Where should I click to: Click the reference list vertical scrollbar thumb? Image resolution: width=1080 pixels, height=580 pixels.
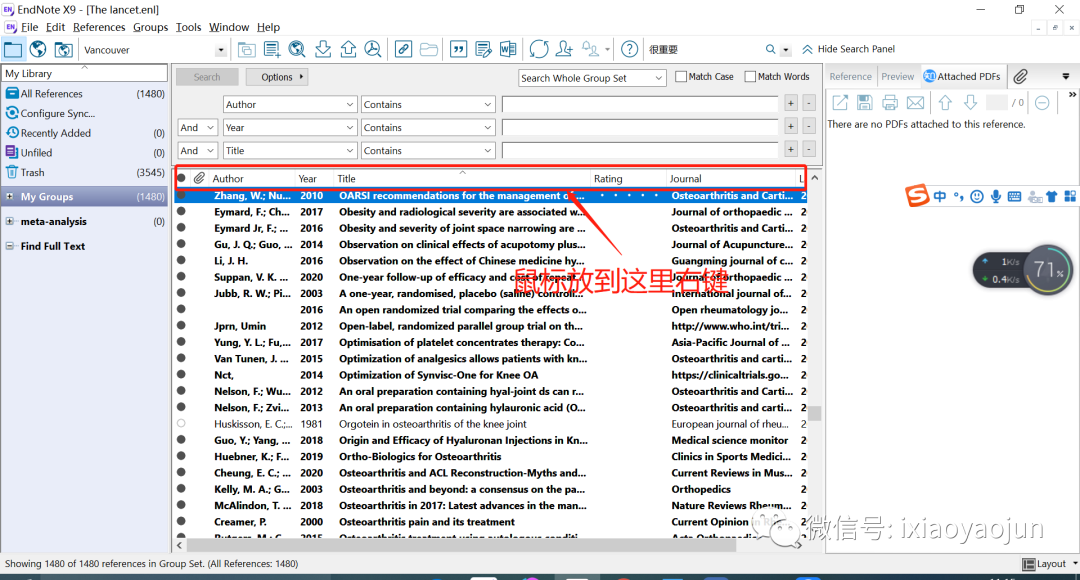click(815, 413)
